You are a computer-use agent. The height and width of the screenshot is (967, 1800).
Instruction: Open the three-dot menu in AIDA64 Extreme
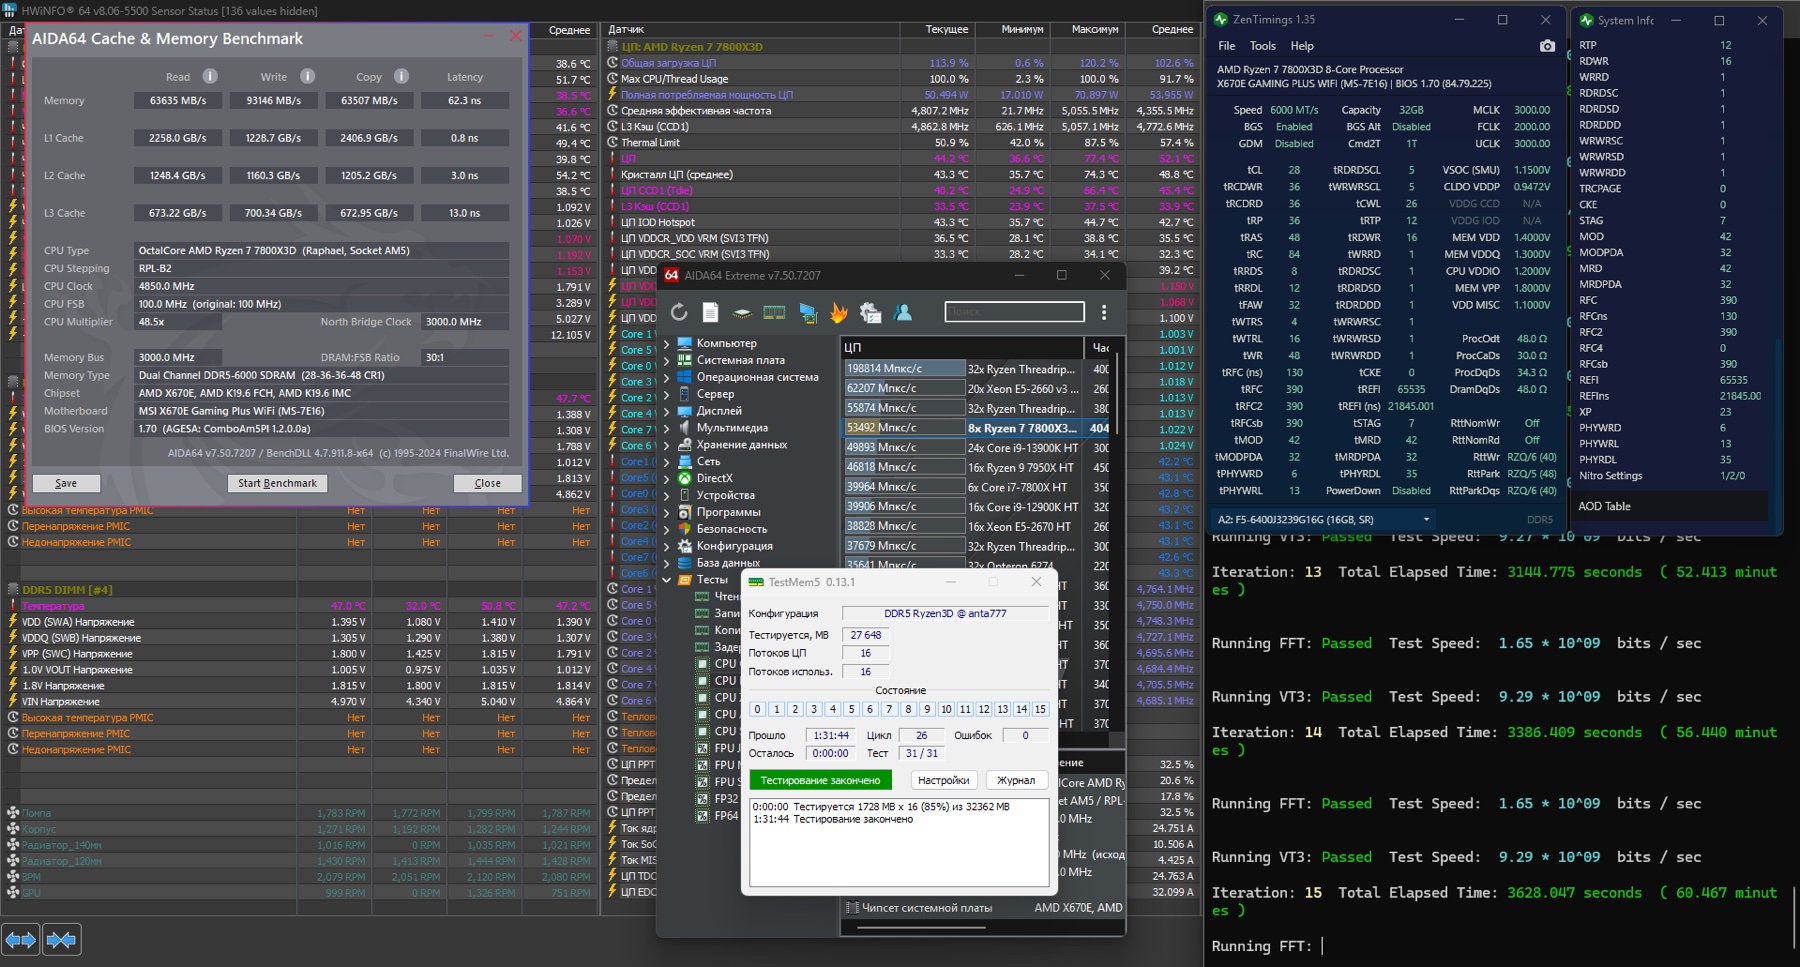pyautogui.click(x=1104, y=313)
